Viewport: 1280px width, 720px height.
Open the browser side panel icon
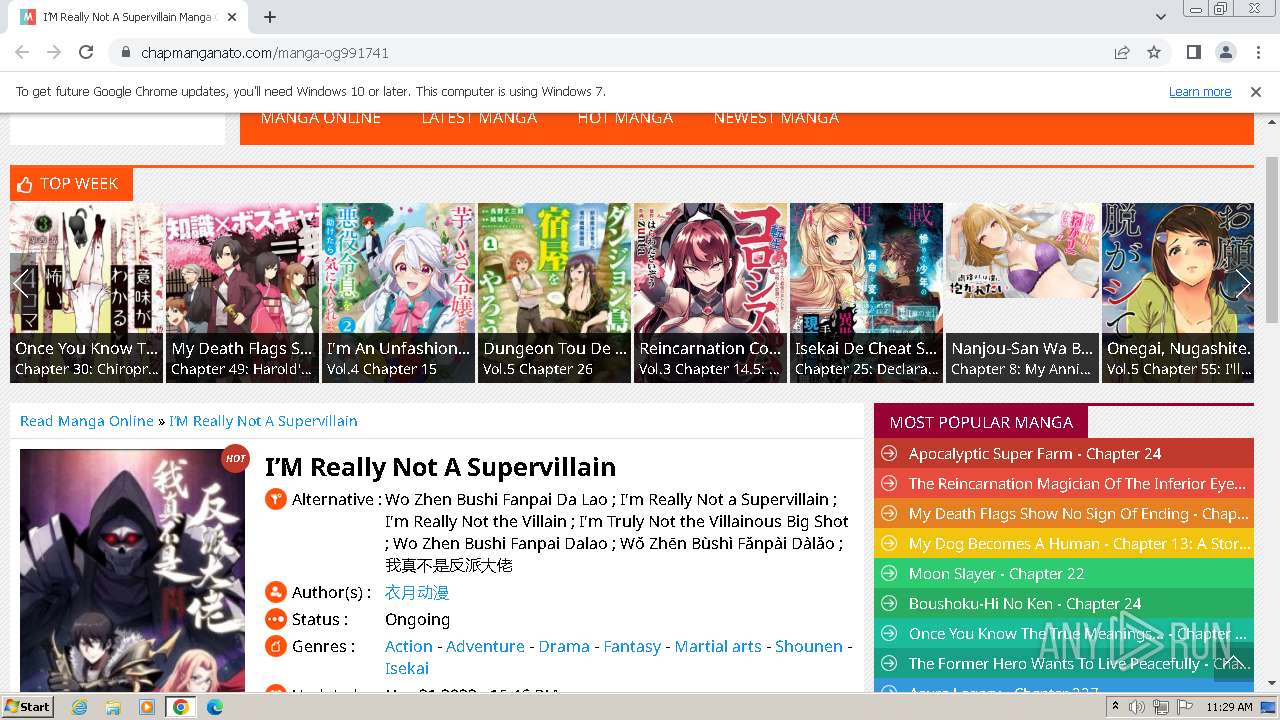(x=1194, y=52)
